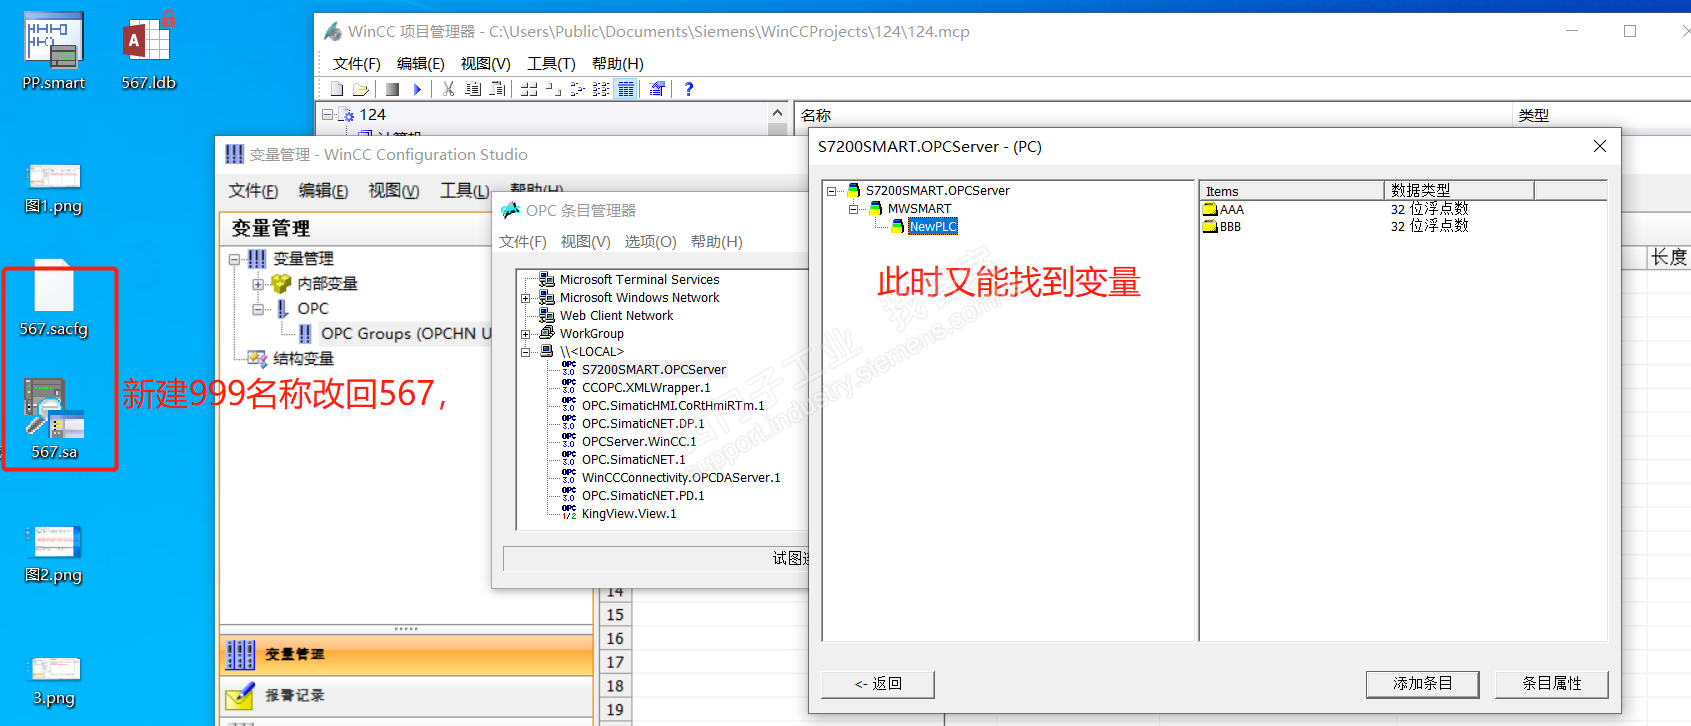The image size is (1691, 726).
Task: Open 编辑(E) menu in WinCC project manager
Action: coord(421,63)
